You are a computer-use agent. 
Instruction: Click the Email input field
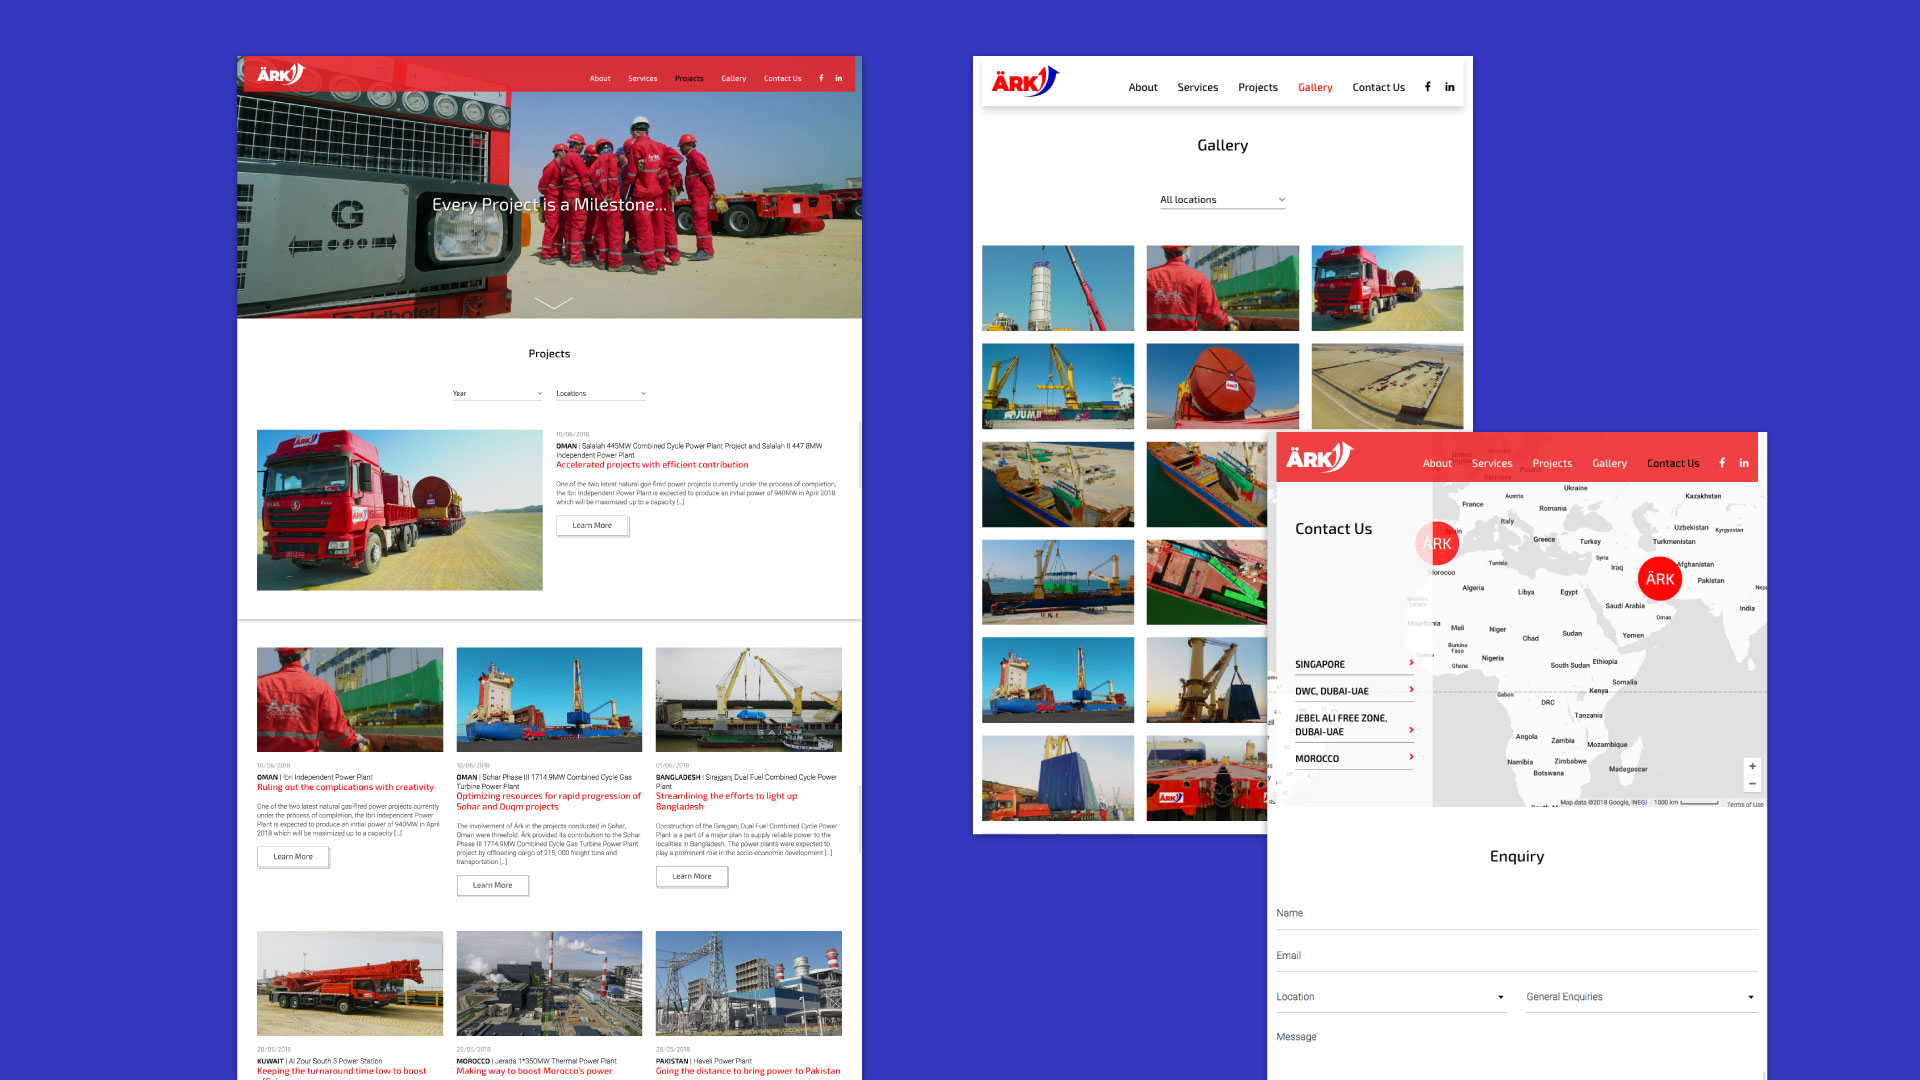[x=1516, y=955]
